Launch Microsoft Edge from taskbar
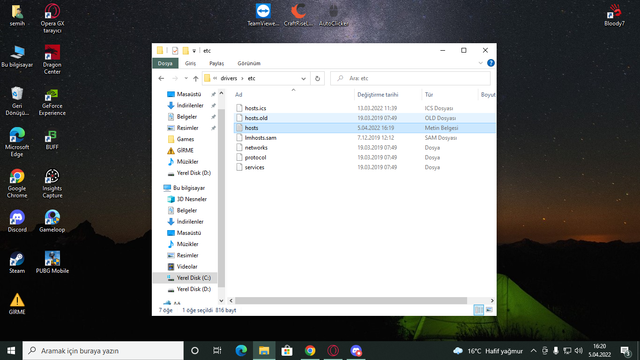 241,351
